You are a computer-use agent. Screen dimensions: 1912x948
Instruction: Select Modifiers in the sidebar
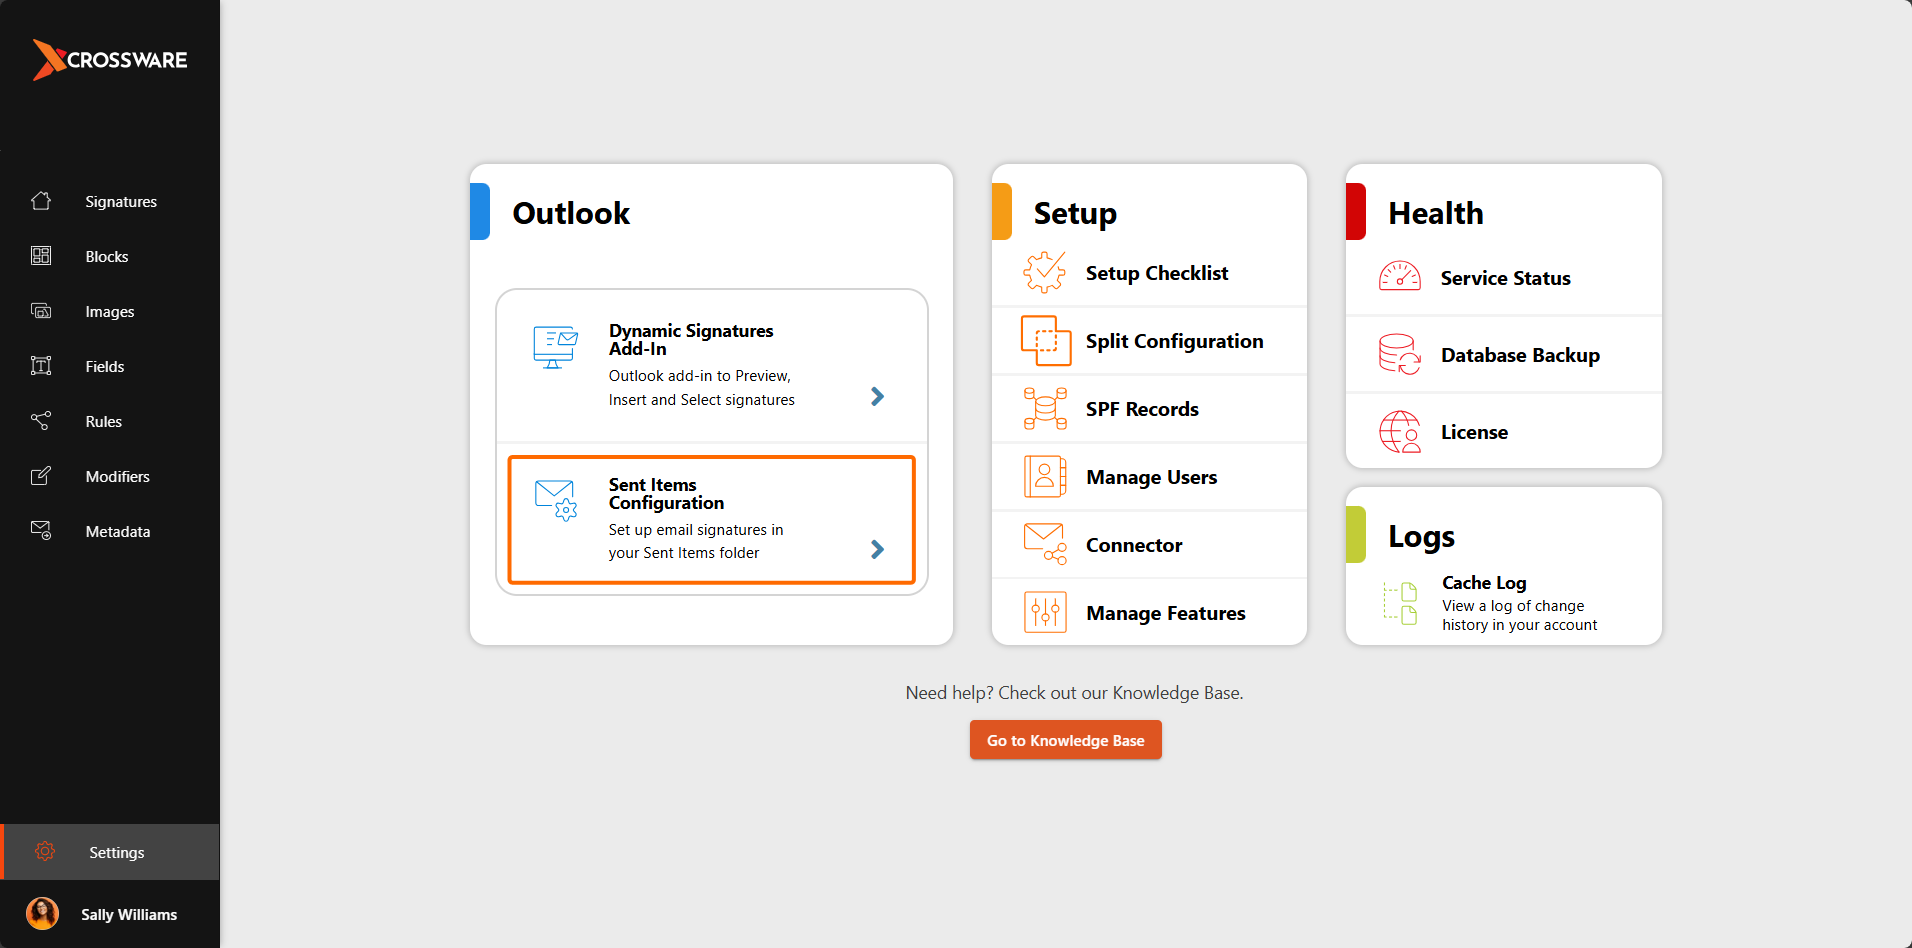coord(117,477)
